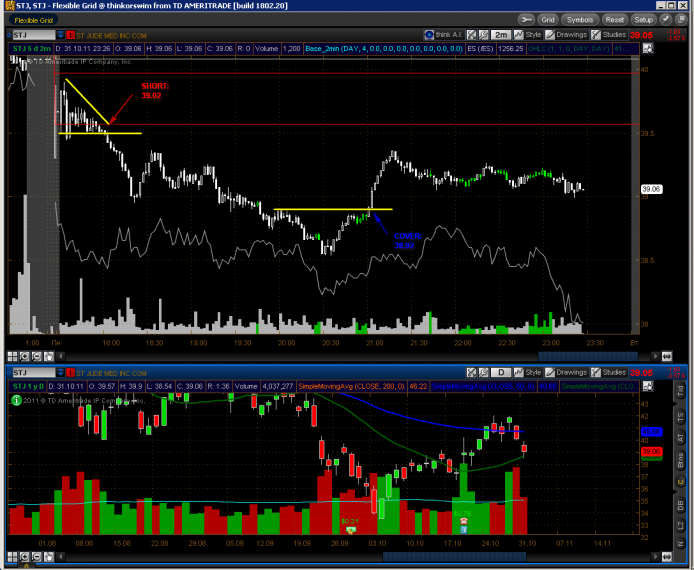
Task: Open chart settings wrench in lower chart toolbar
Action: click(x=483, y=373)
